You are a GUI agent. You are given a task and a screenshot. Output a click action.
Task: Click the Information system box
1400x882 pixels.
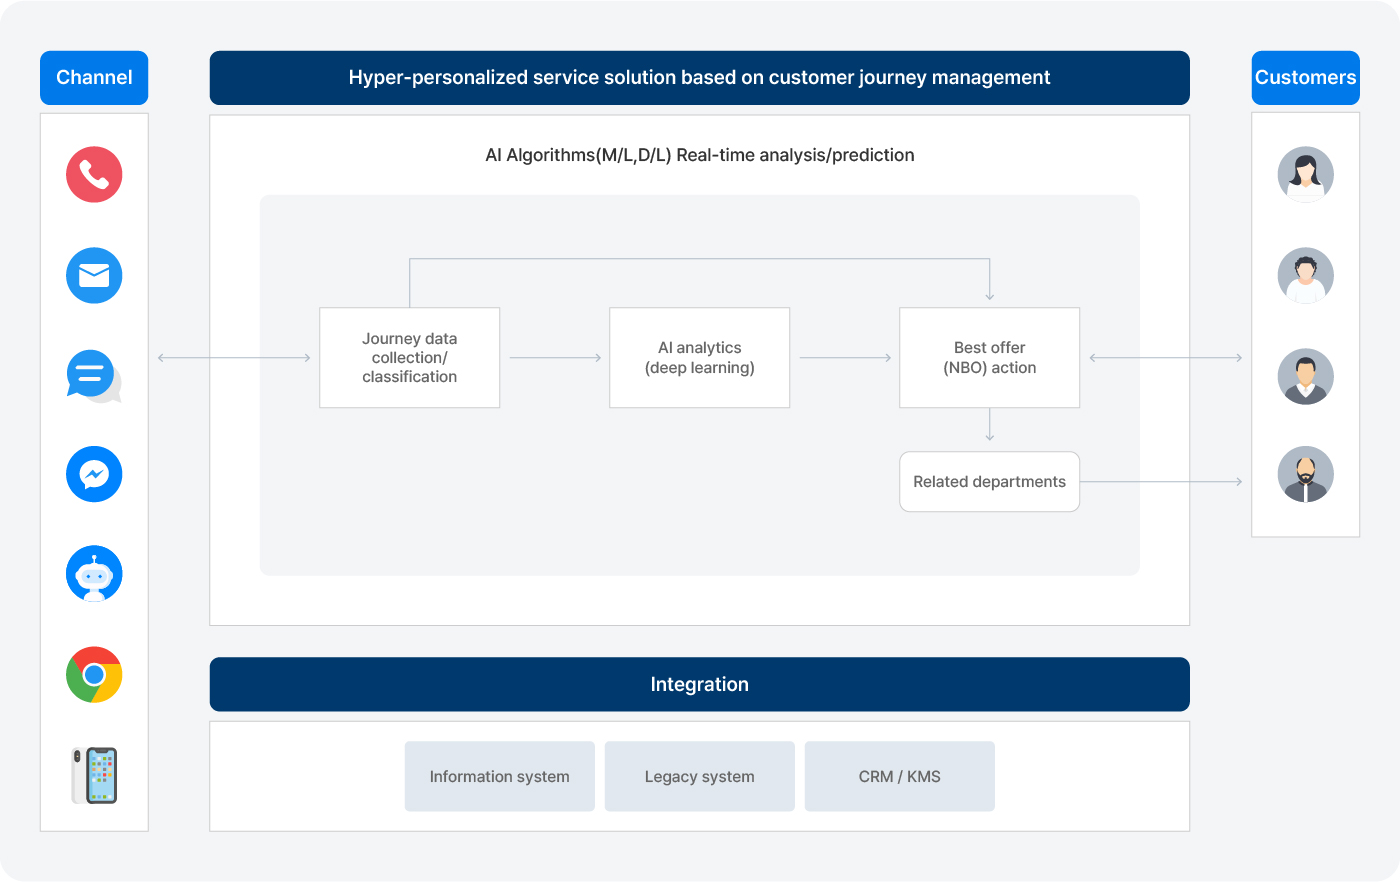499,776
